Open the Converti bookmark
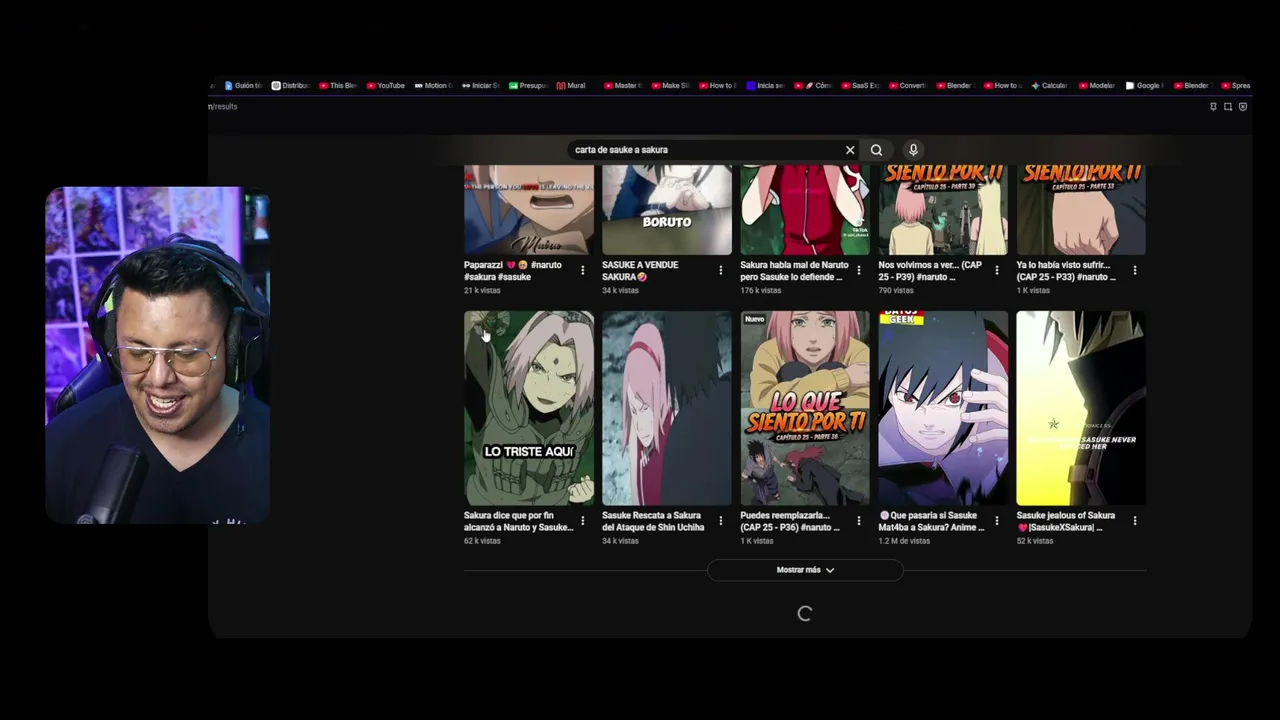 909,86
